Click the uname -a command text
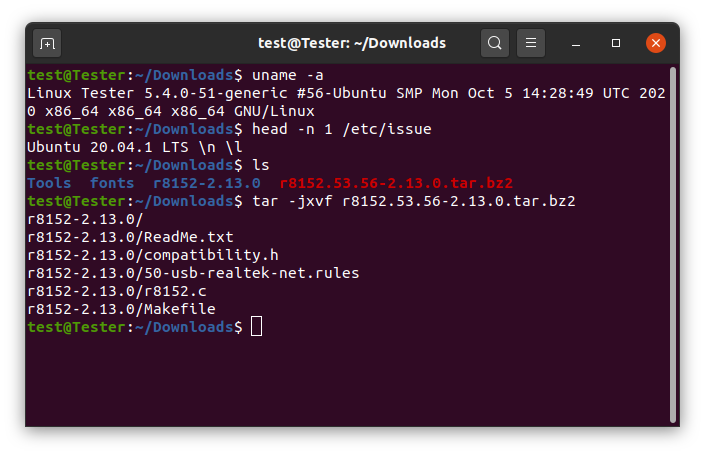This screenshot has height=455, width=705. [288, 76]
